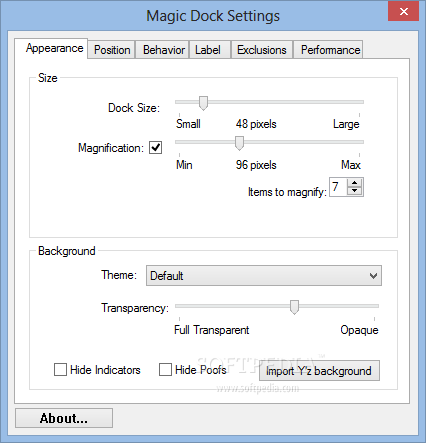Click Import Y'z background button
The width and height of the screenshot is (426, 443).
319,371
